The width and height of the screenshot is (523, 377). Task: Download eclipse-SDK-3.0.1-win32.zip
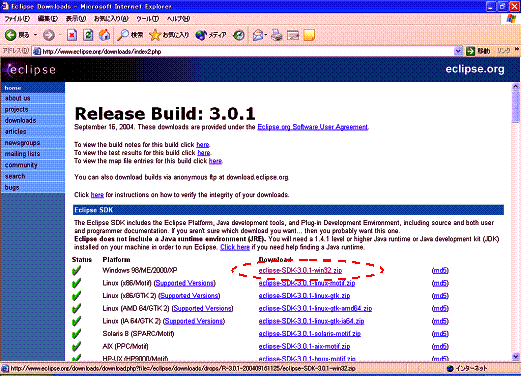tap(300, 270)
